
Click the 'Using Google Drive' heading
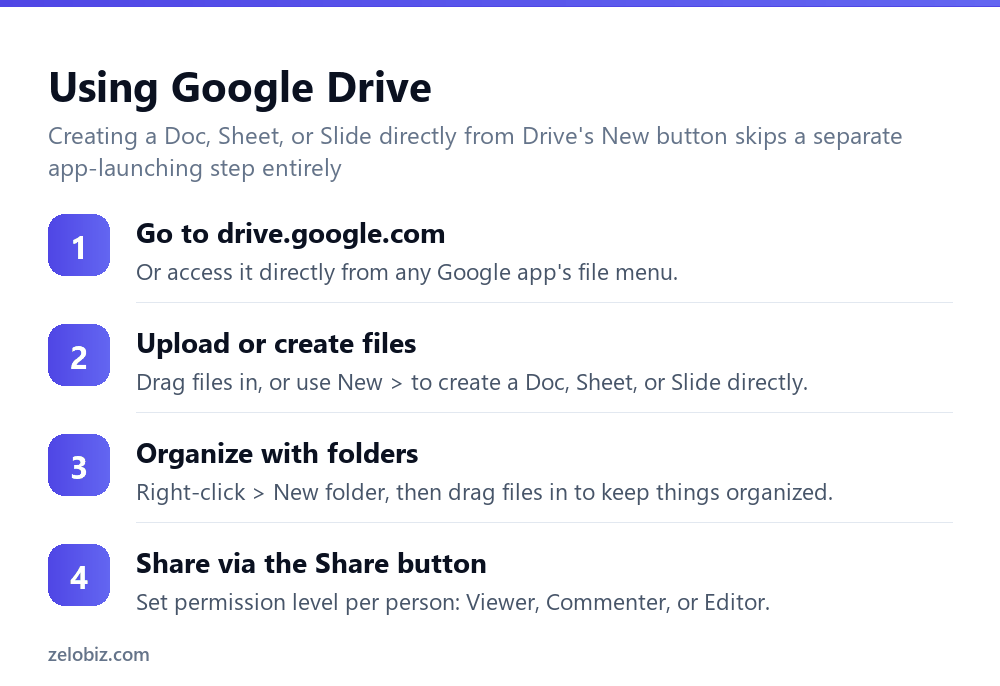click(x=240, y=88)
